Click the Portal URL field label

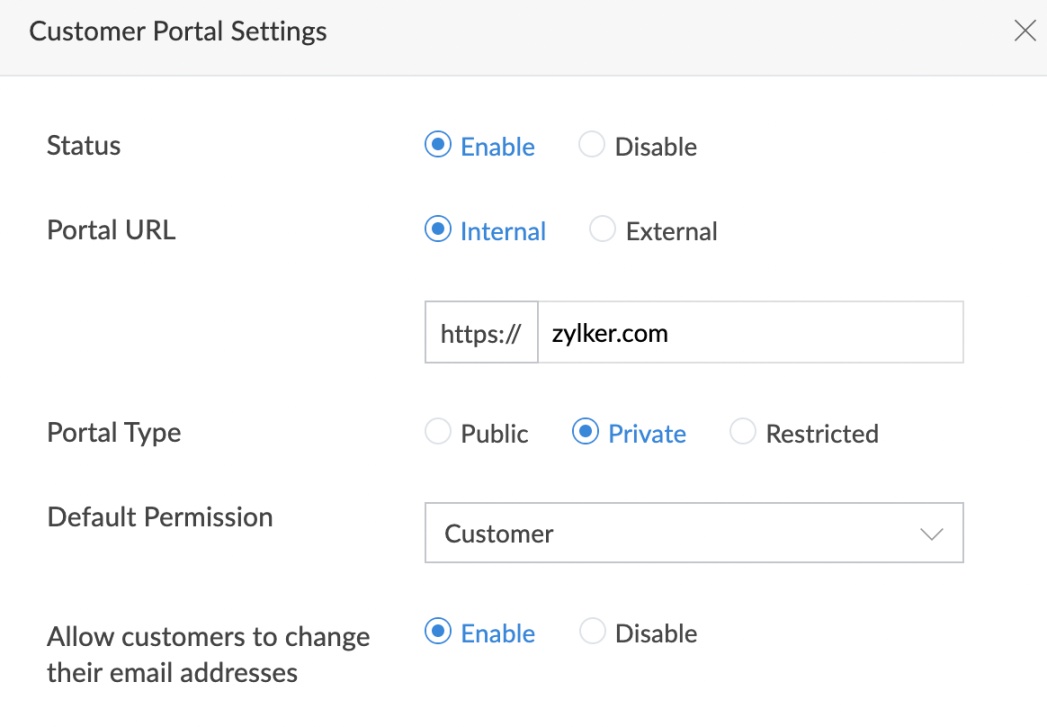[x=111, y=230]
